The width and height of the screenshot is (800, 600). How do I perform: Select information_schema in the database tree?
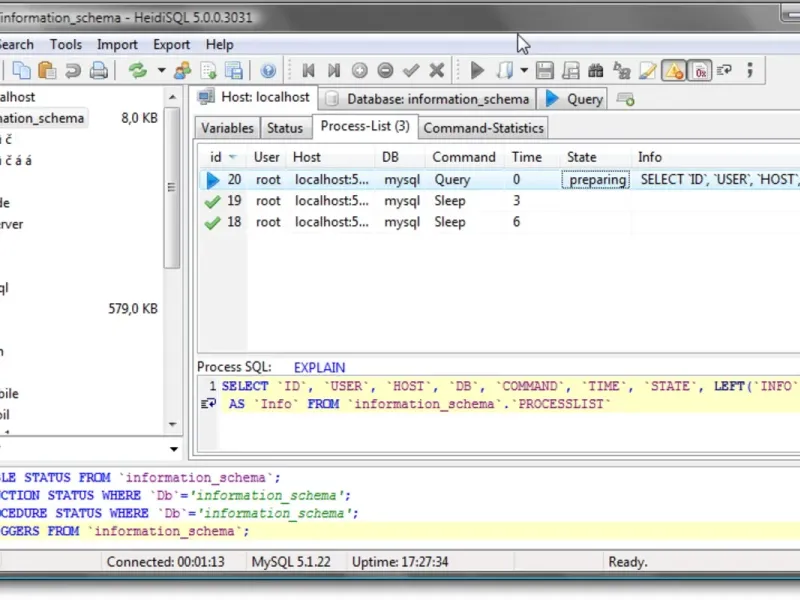42,118
